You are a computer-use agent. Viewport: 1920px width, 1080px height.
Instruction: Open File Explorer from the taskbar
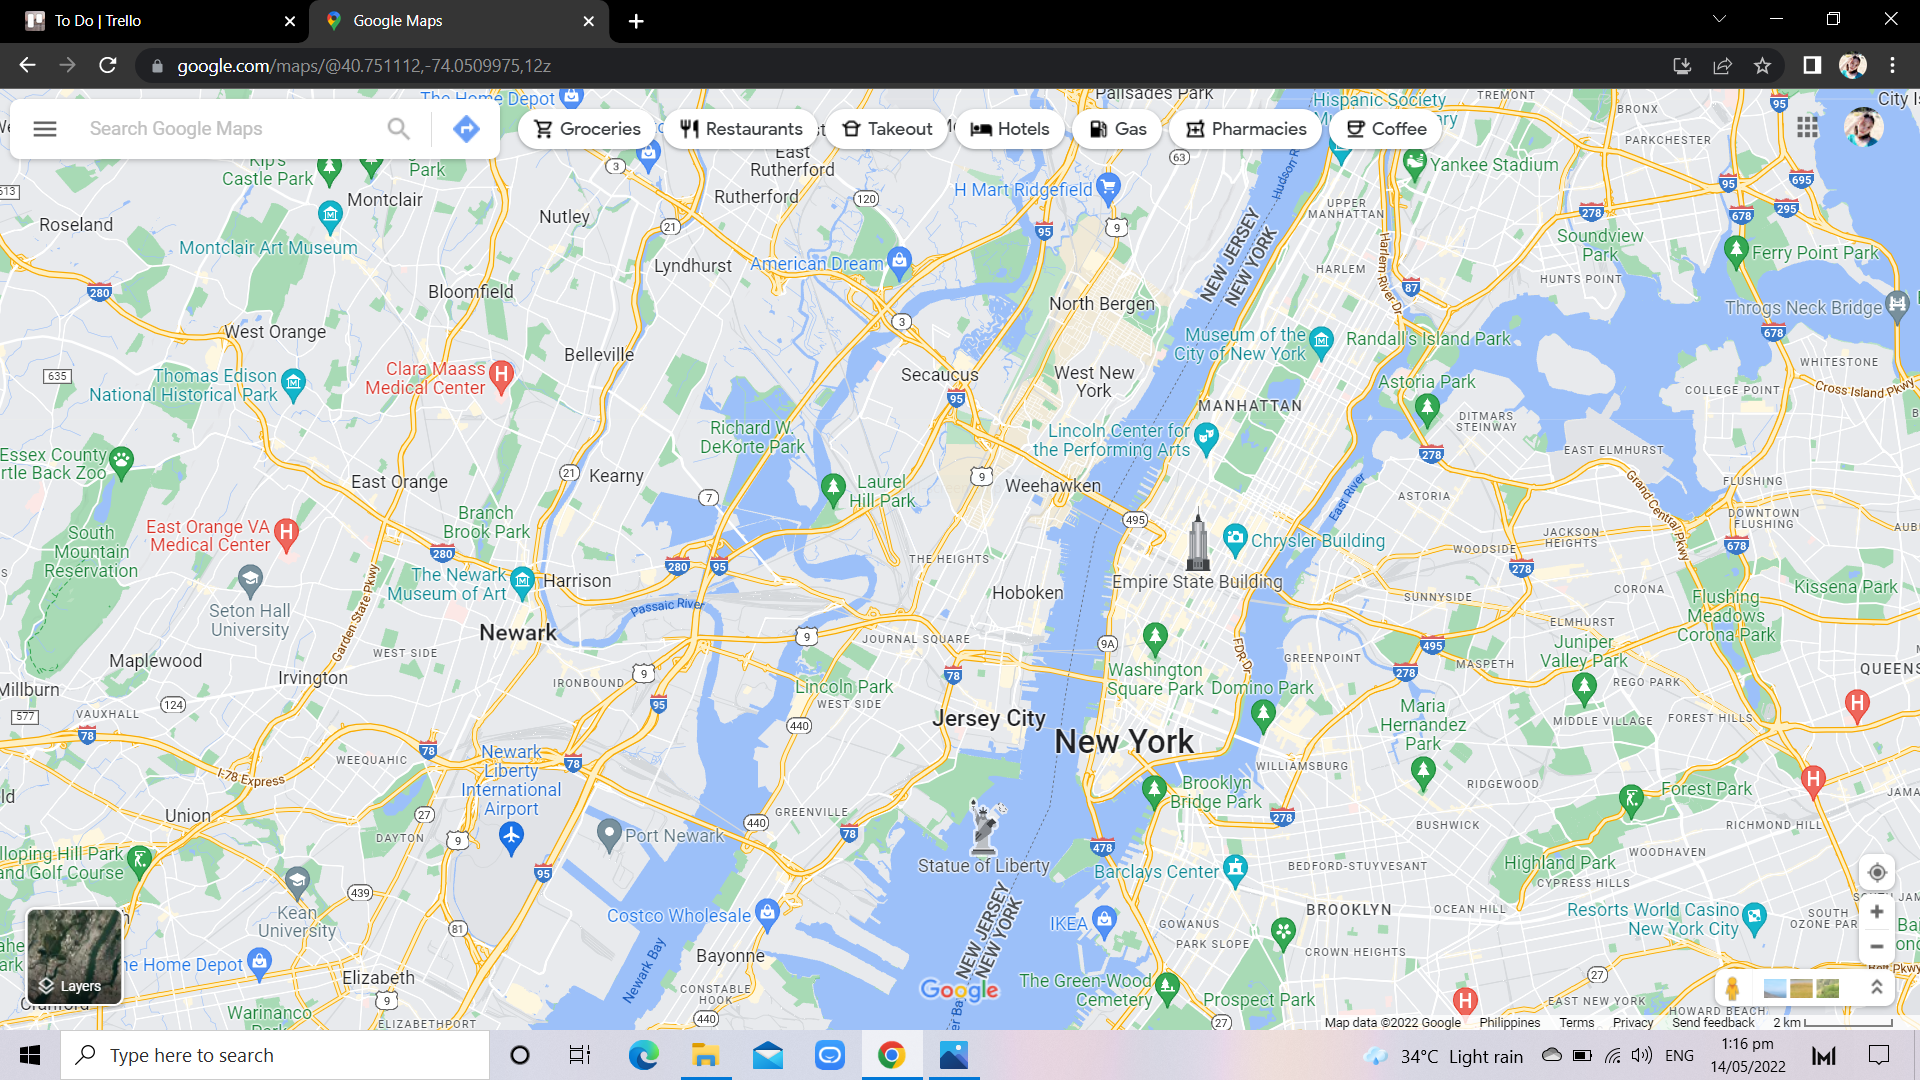tap(705, 1055)
